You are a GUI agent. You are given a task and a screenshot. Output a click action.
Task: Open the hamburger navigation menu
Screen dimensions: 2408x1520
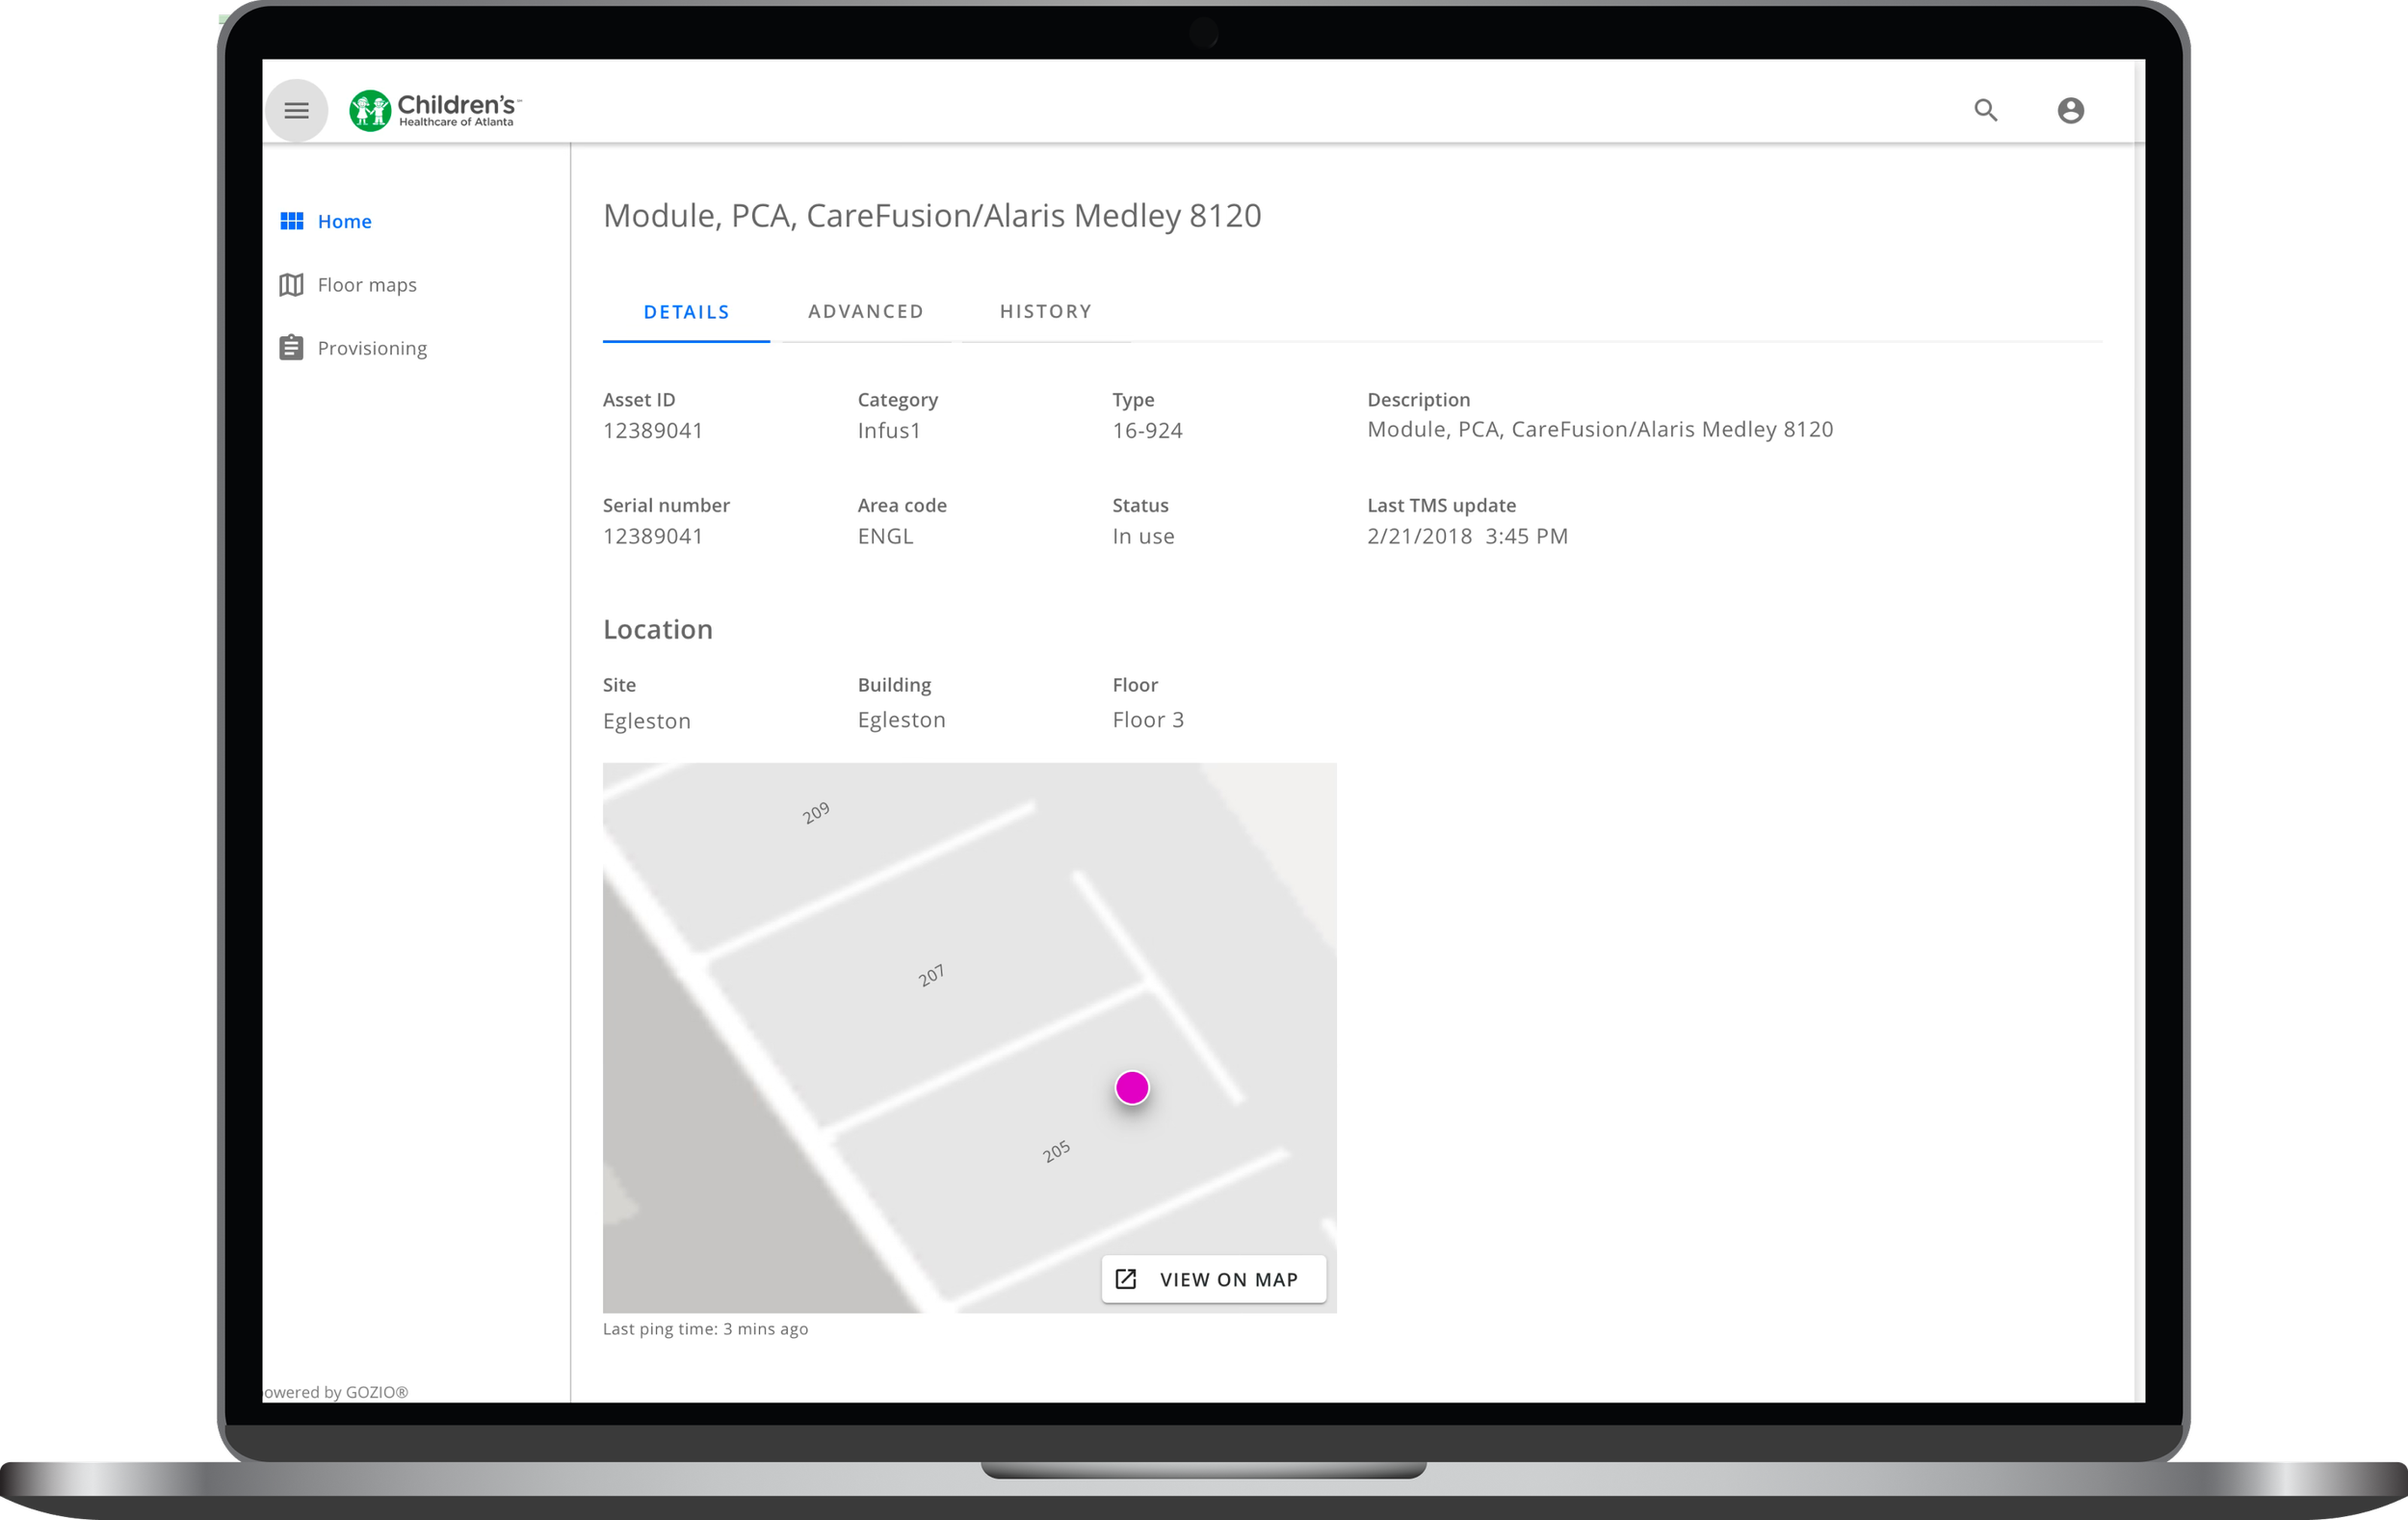296,110
